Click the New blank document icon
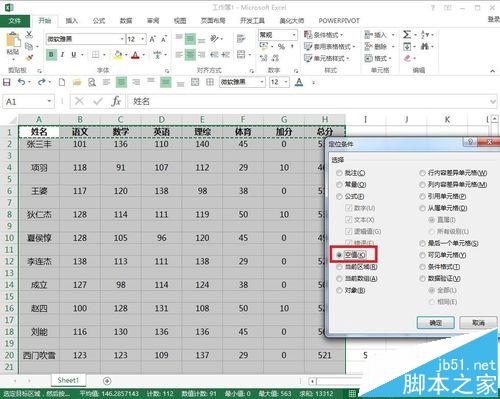Screen dimensions: 500x399 [62, 82]
